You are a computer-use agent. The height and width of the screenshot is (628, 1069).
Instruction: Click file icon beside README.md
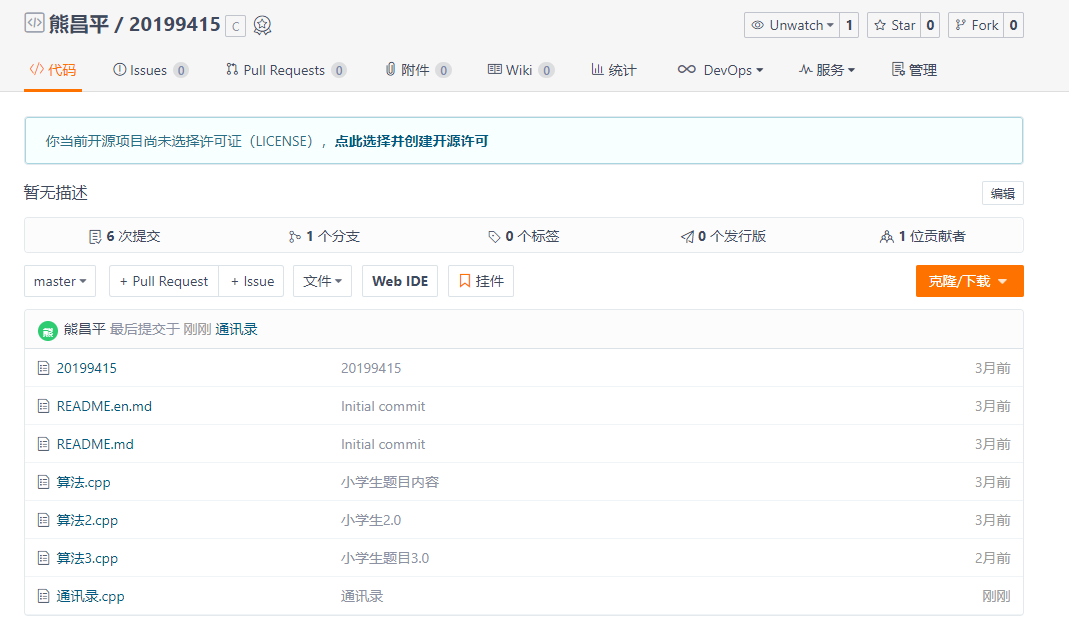44,445
